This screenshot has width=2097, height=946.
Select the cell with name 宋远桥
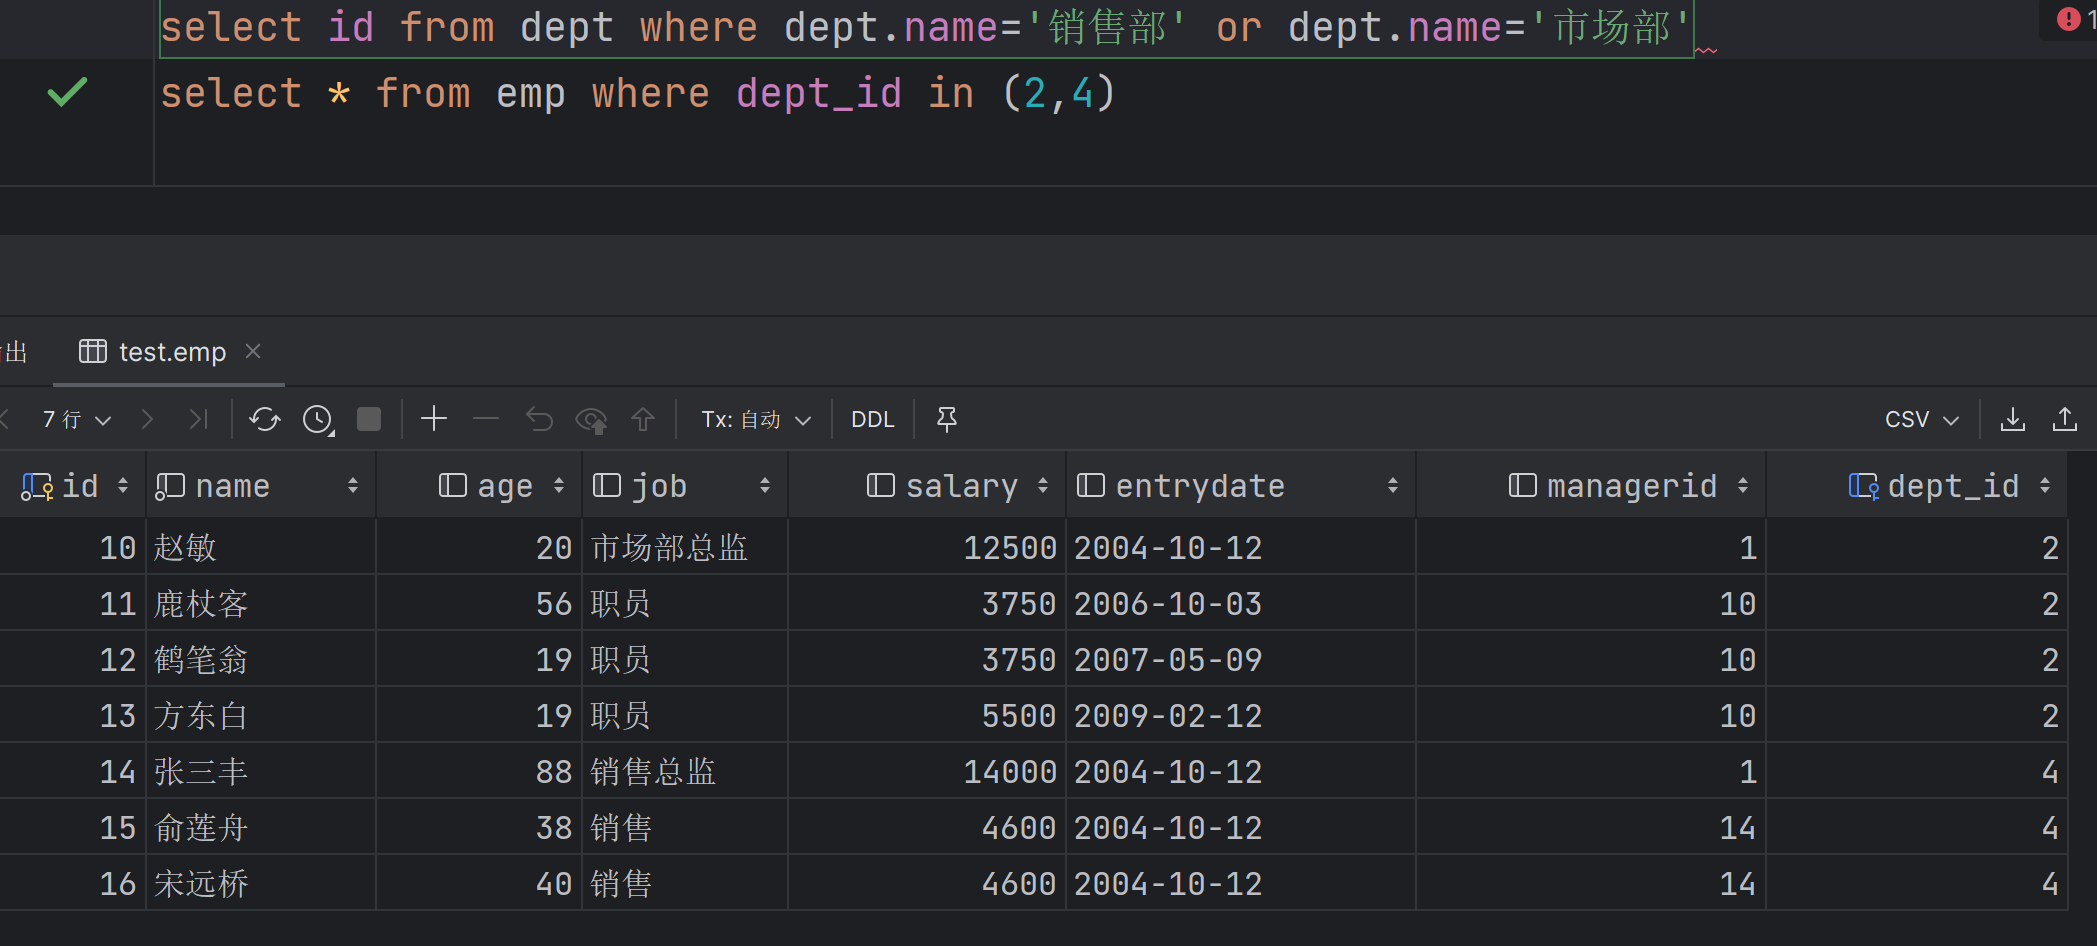(x=261, y=883)
